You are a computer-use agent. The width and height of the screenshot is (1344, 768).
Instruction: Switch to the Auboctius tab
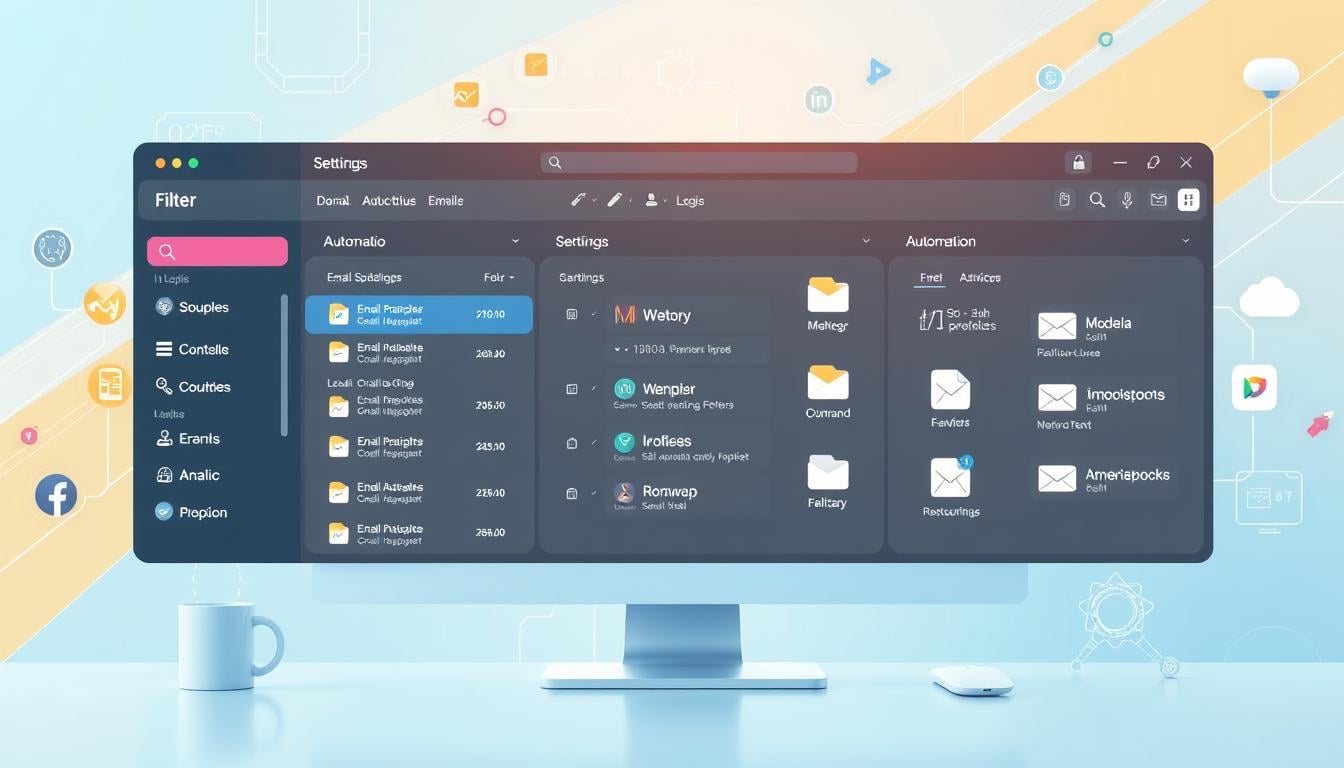[x=389, y=201]
